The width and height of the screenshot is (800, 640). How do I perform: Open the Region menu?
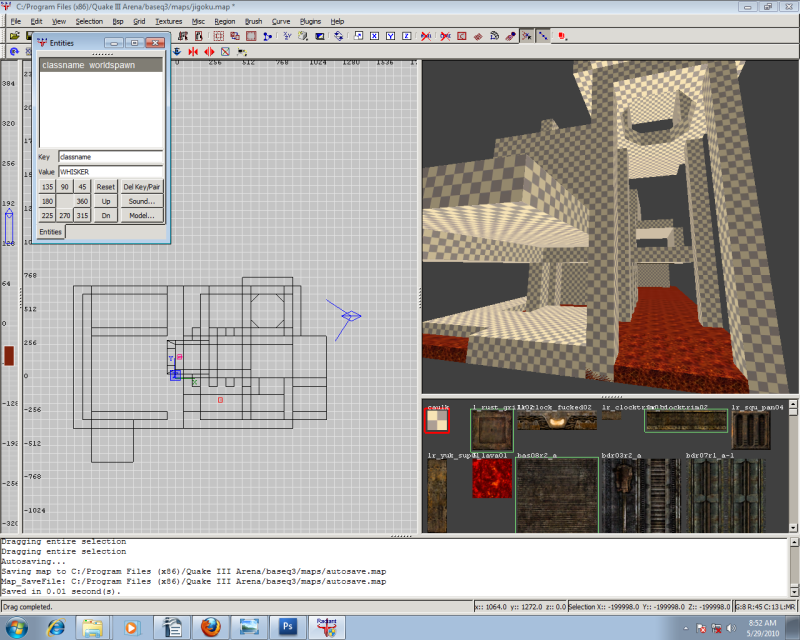point(225,21)
